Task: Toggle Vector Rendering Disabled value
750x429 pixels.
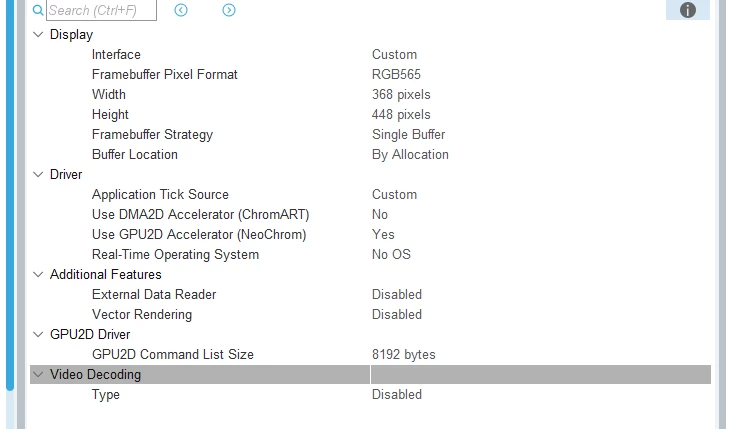Action: tap(397, 315)
